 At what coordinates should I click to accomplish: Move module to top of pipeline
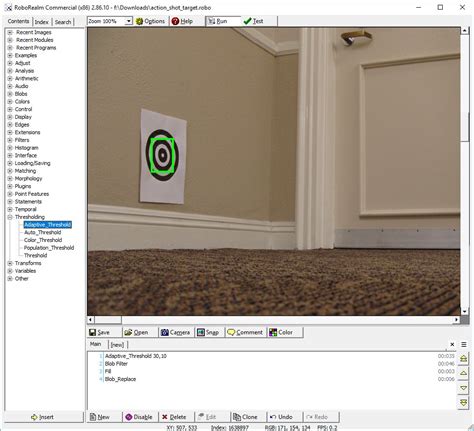(464, 358)
